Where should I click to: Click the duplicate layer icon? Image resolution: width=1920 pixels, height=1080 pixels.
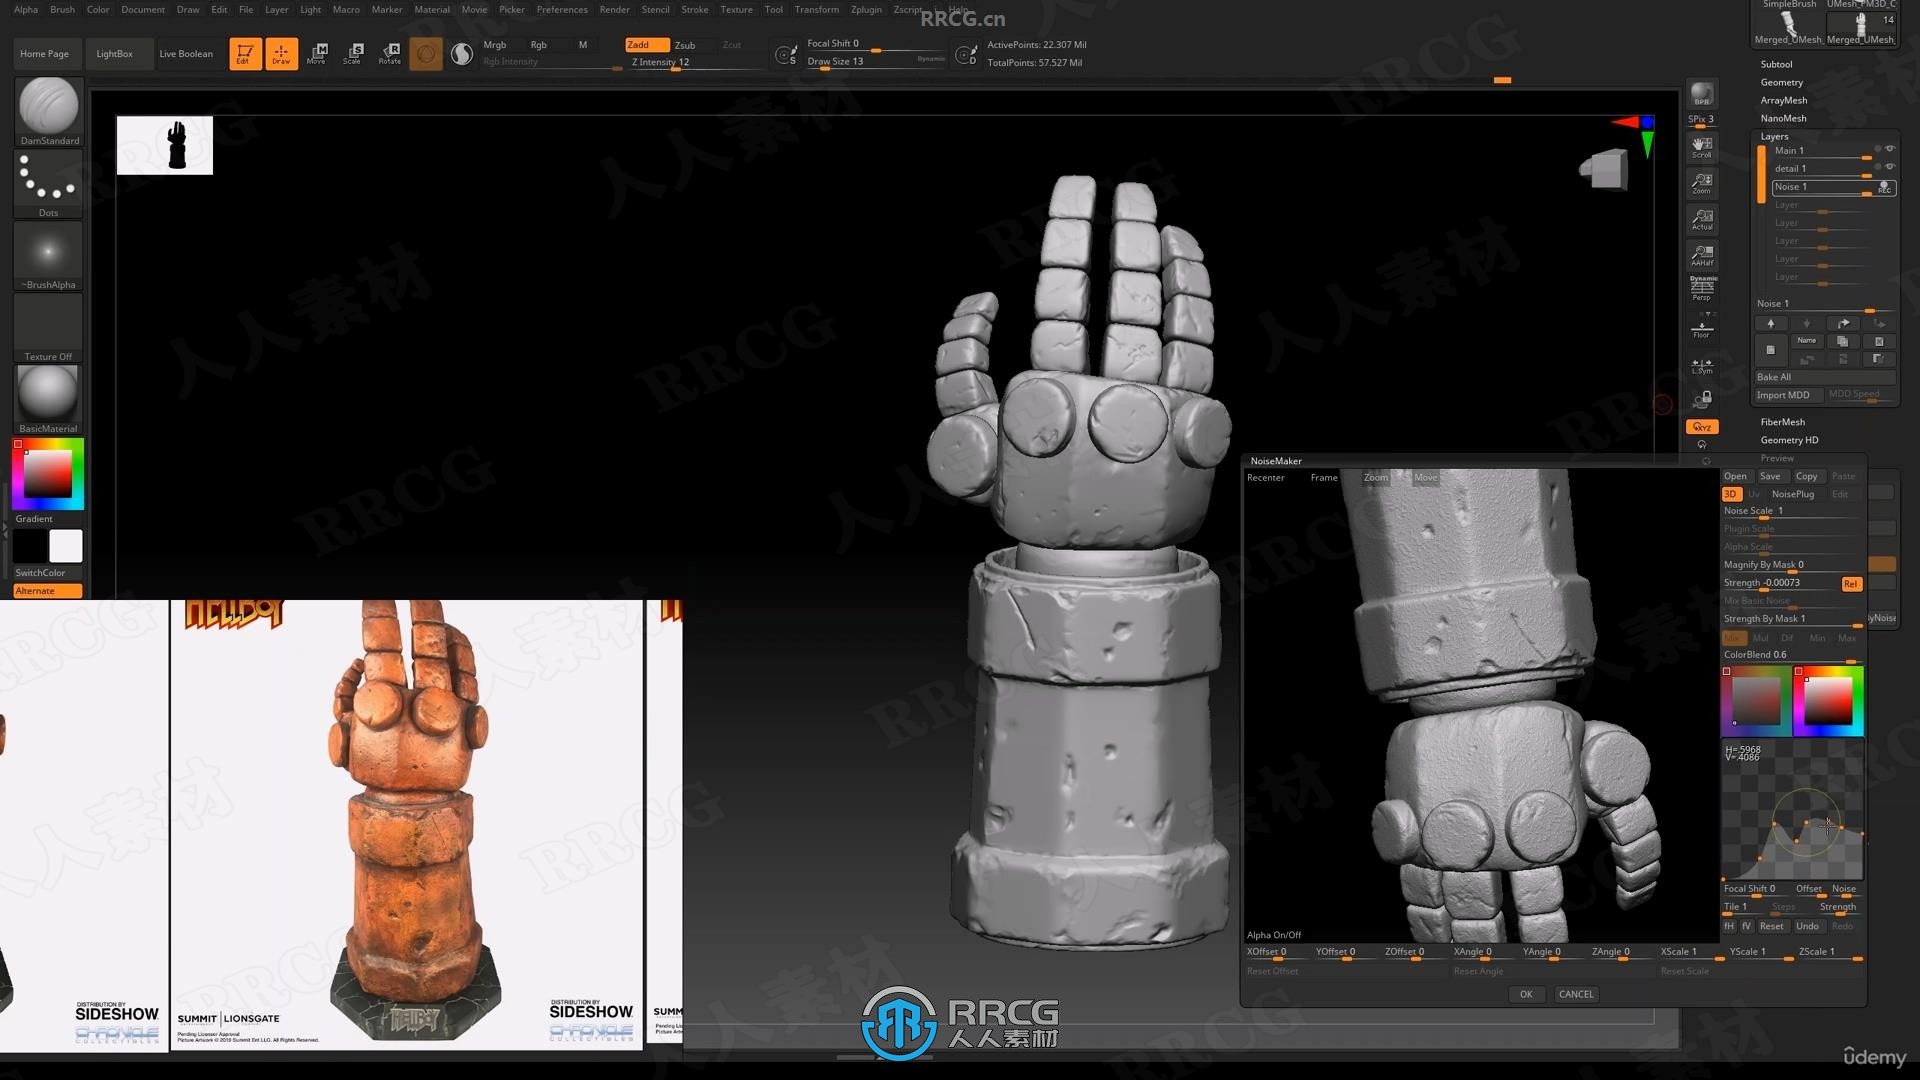[x=1842, y=341]
